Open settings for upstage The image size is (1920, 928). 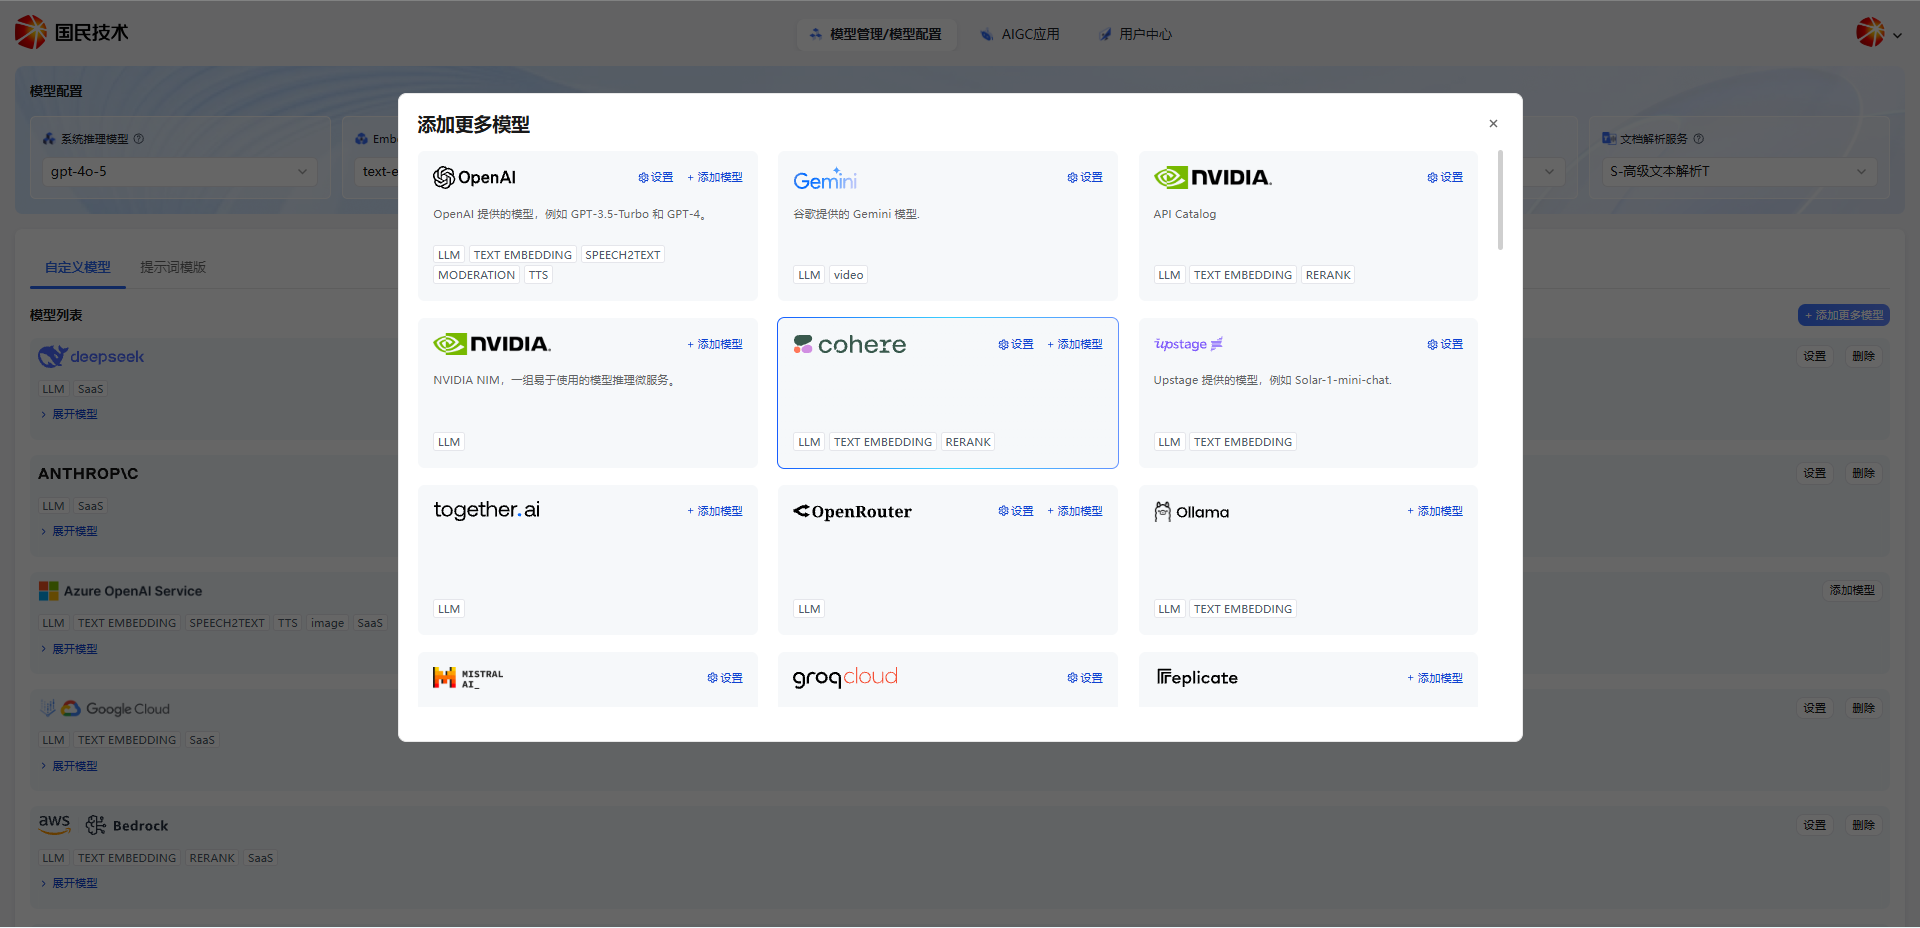pos(1445,344)
